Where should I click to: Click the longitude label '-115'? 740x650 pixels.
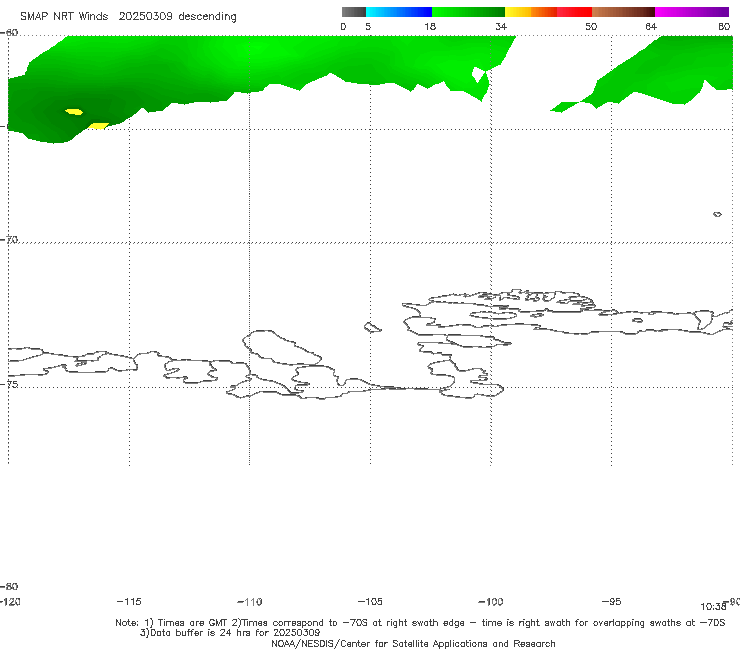[129, 601]
